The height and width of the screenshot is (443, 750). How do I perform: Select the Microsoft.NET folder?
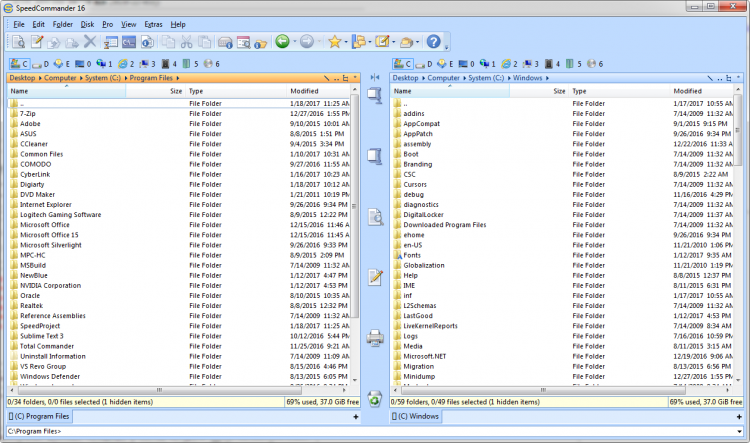click(x=424, y=356)
